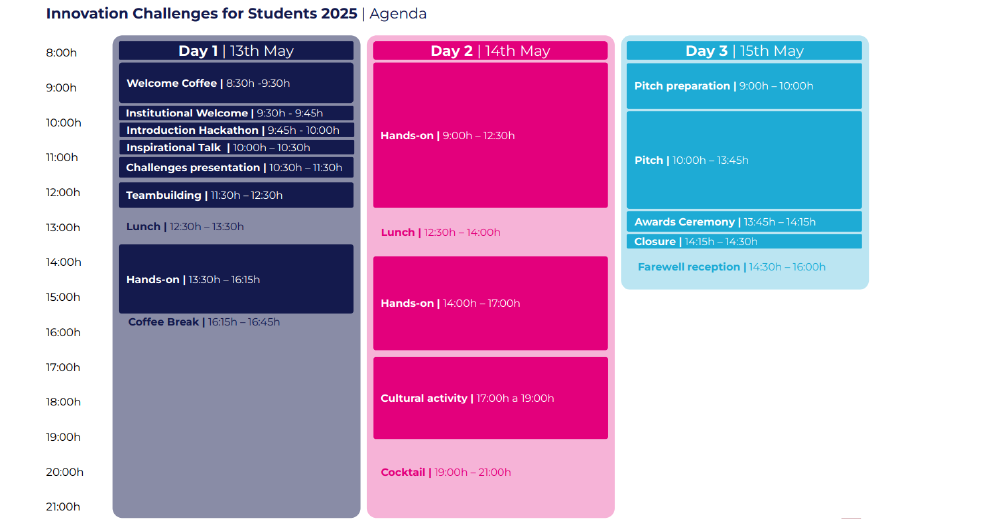
Task: Click the Day 1 13th May header
Action: 236,51
